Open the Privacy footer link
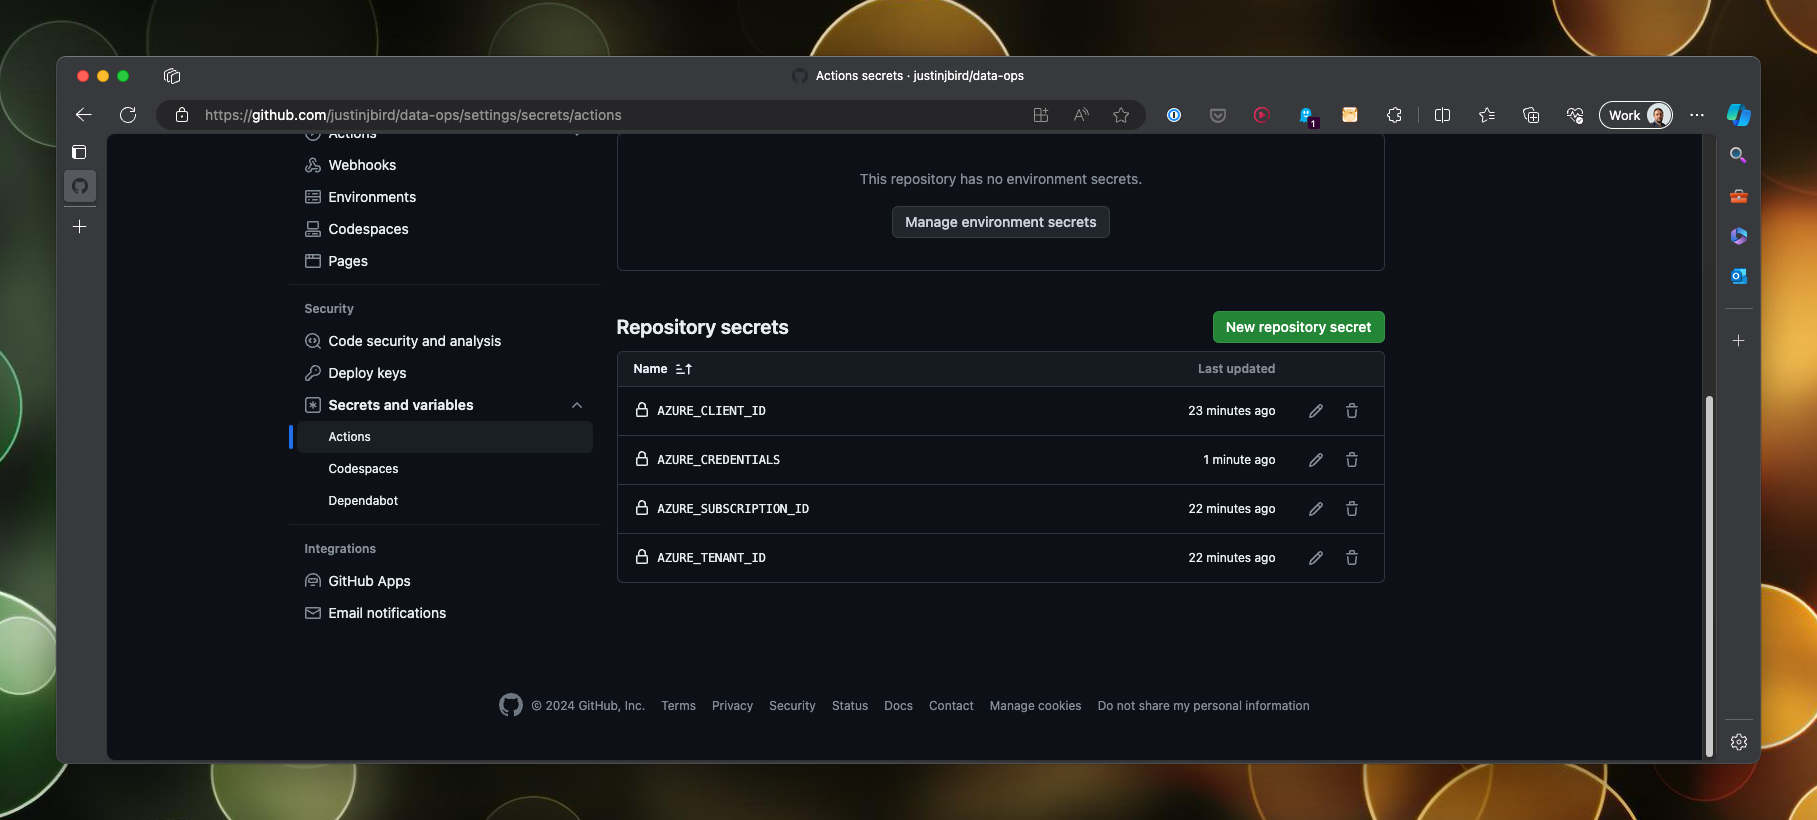 point(732,706)
